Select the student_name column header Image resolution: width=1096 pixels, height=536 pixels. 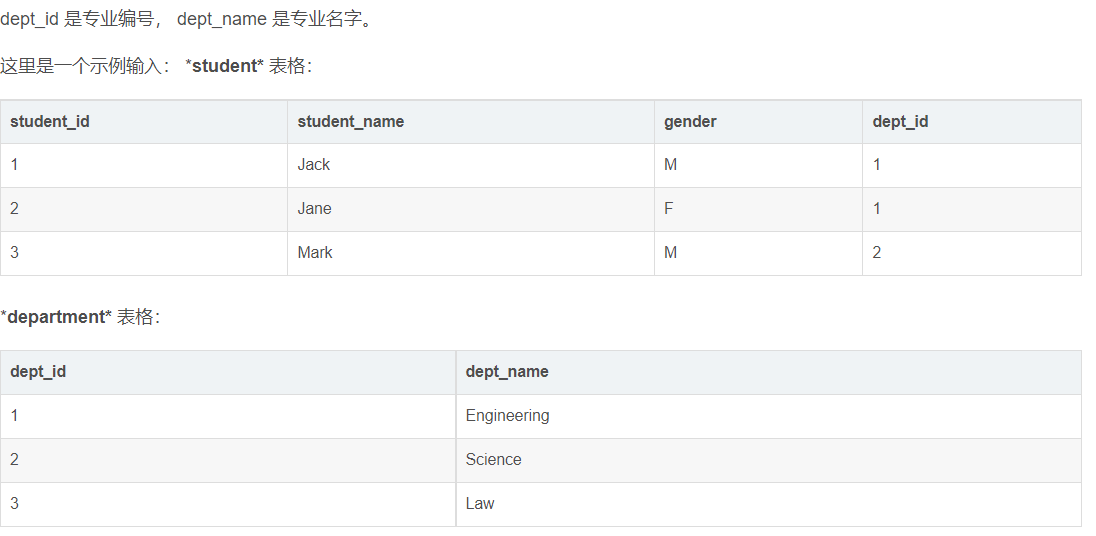[x=471, y=122]
